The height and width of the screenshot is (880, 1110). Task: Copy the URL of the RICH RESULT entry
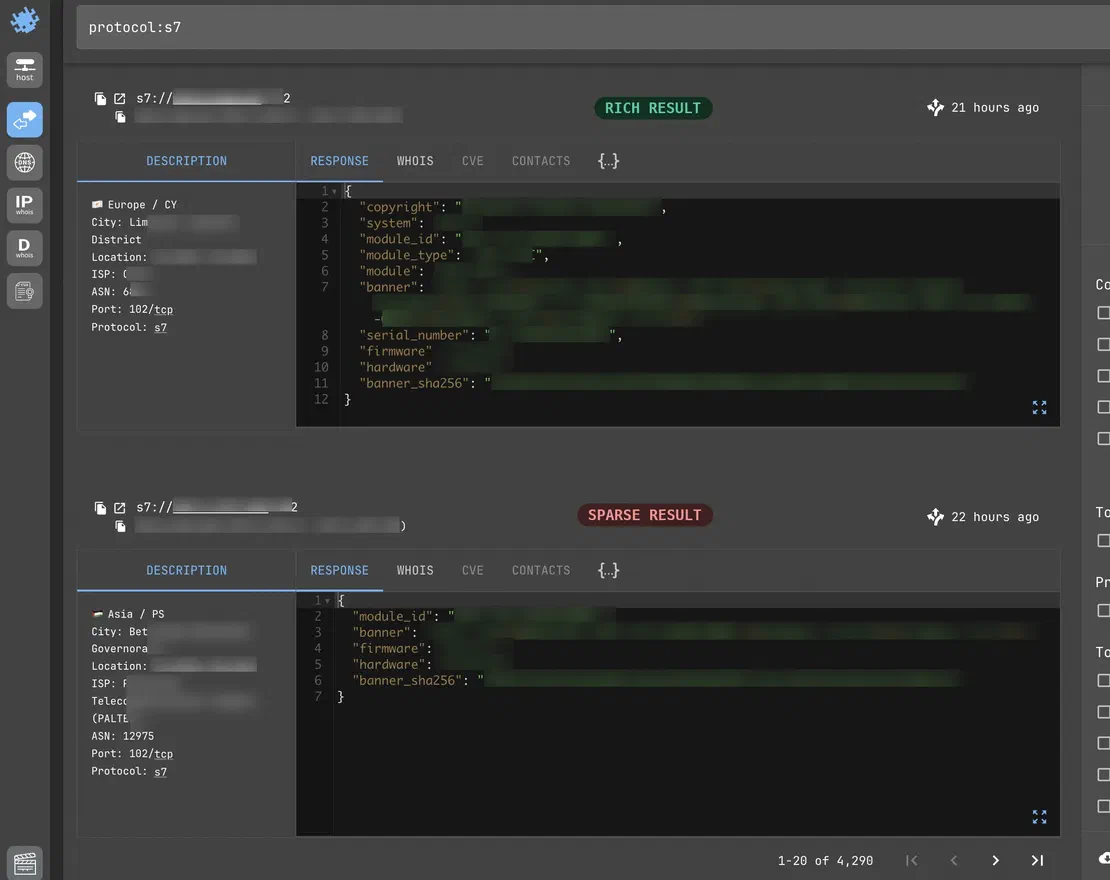pos(100,98)
